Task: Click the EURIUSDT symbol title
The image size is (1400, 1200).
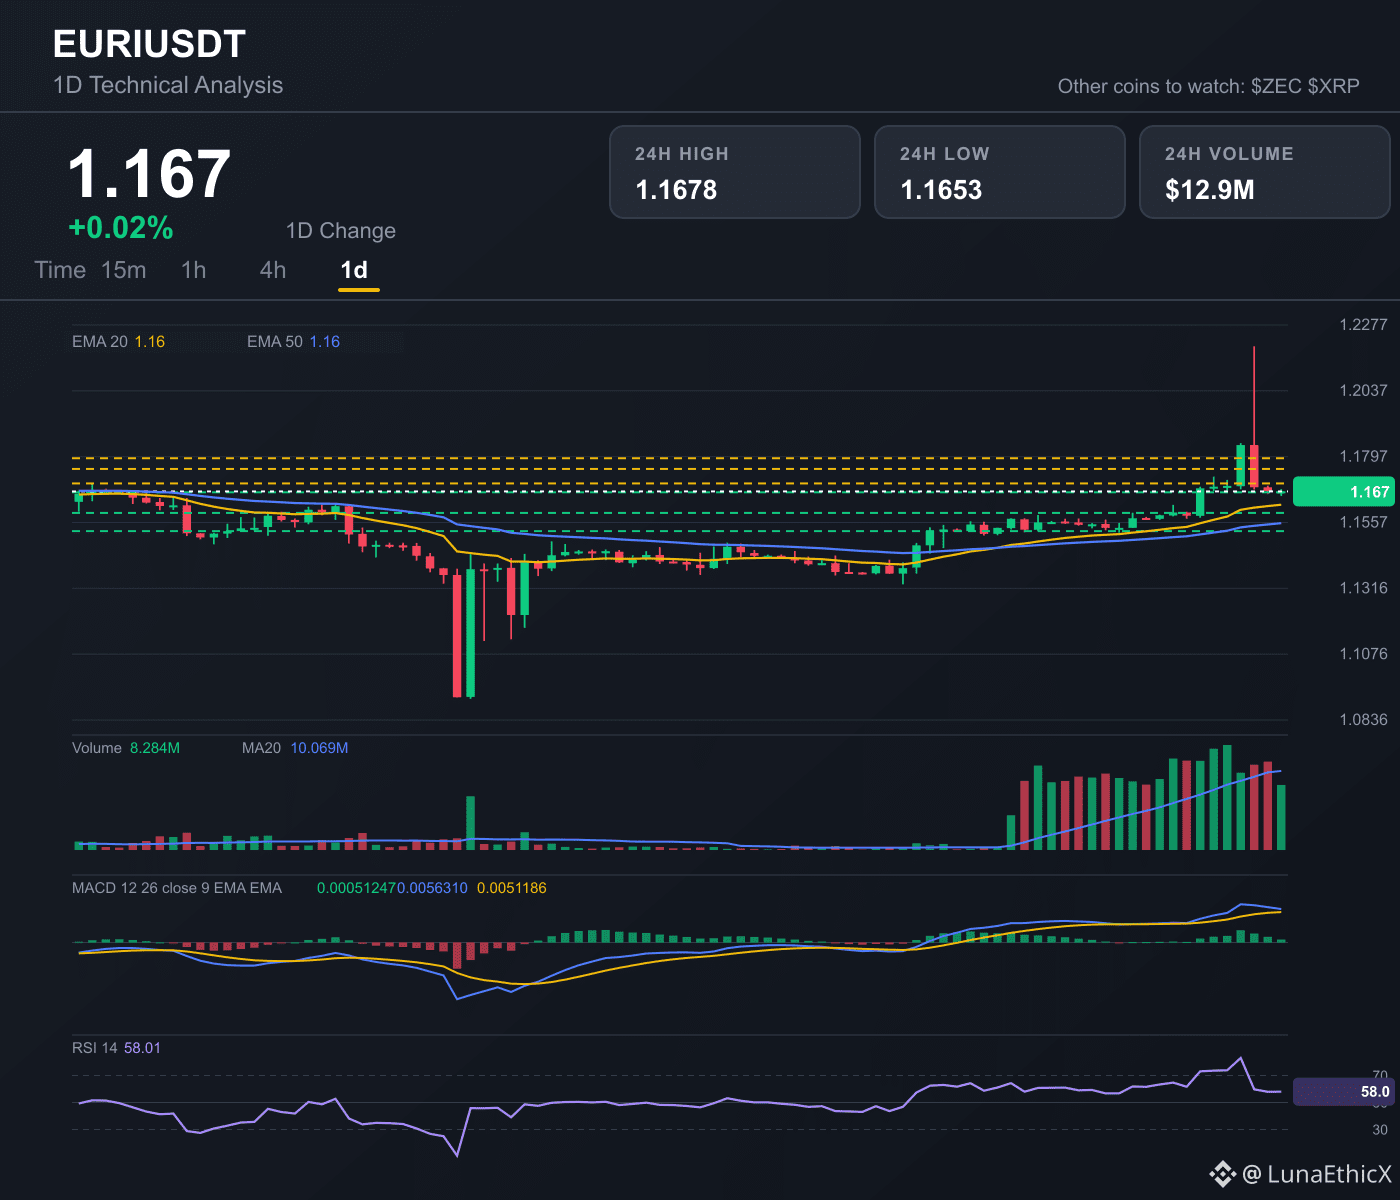Action: point(149,44)
